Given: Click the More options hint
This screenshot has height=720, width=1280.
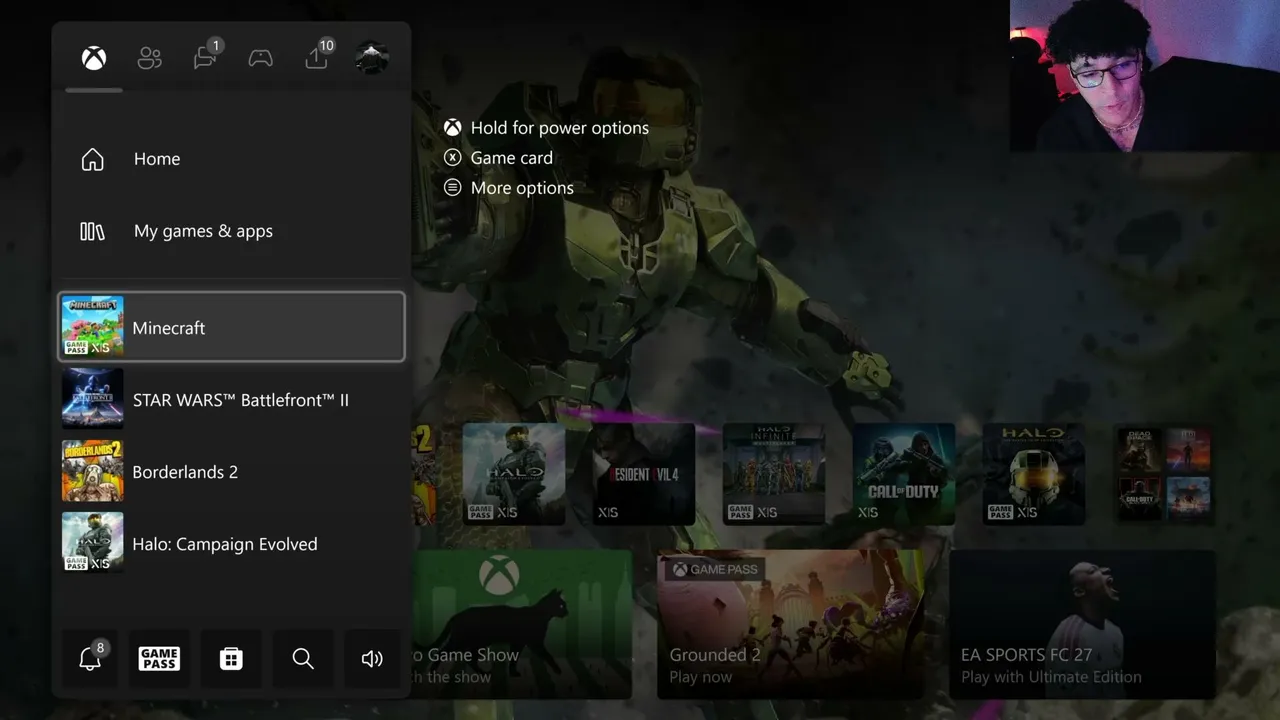Looking at the screenshot, I should (x=509, y=188).
